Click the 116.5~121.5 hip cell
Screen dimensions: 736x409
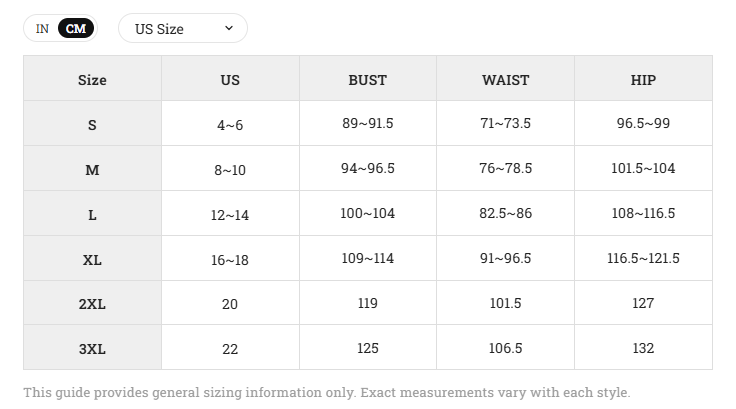click(x=643, y=259)
